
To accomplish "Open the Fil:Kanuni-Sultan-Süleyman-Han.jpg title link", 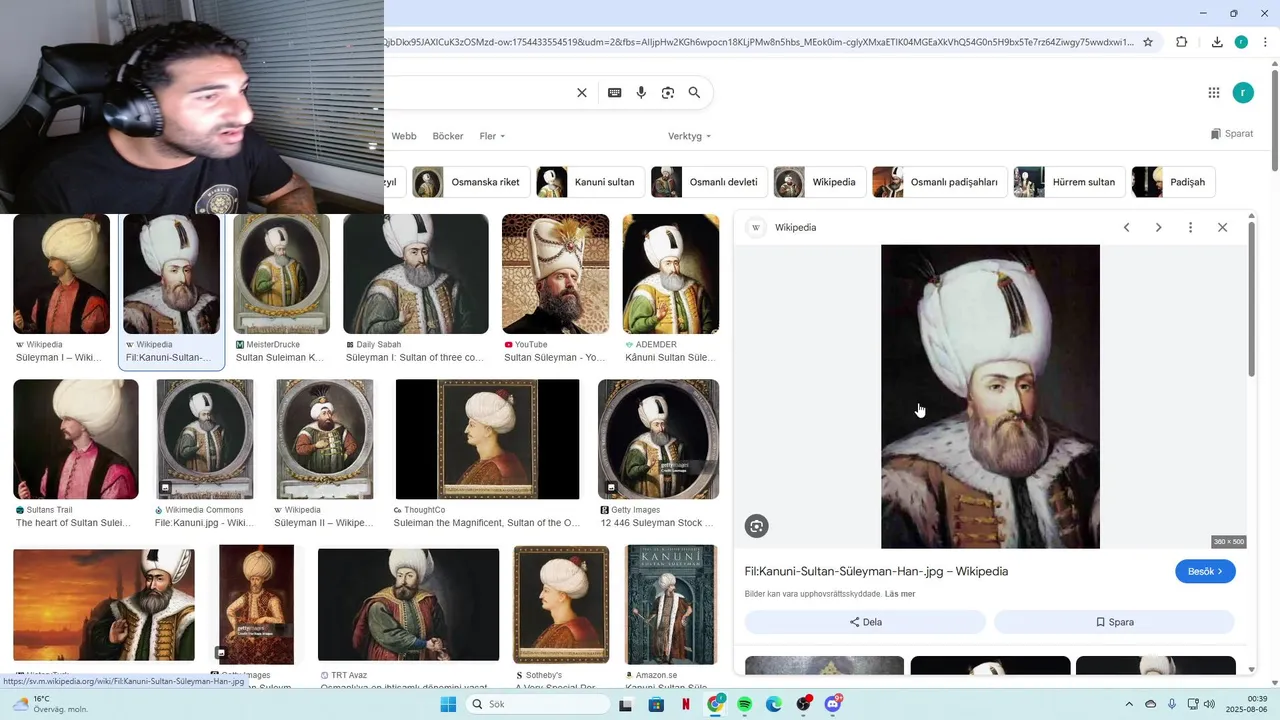I will click(876, 571).
